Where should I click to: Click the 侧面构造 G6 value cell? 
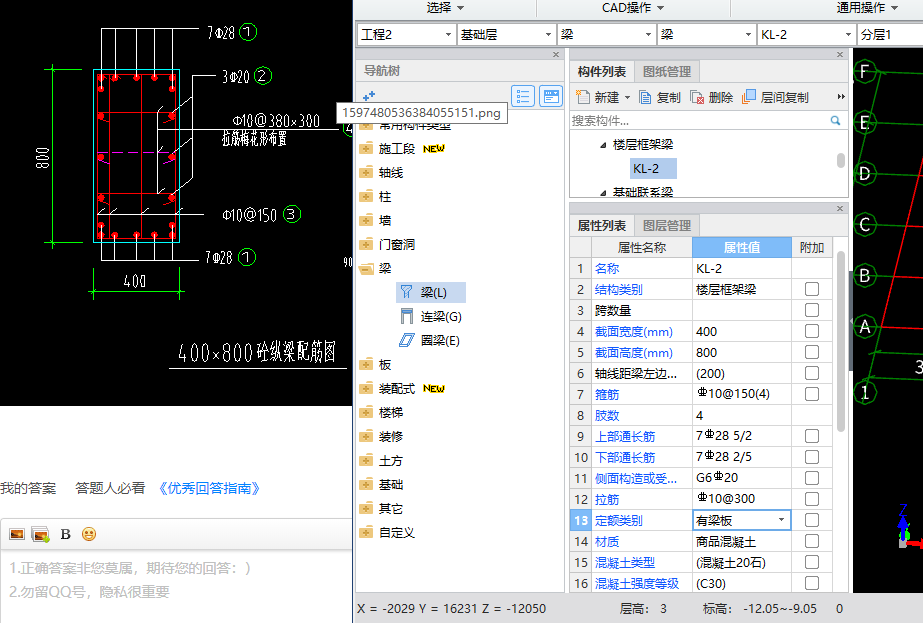pyautogui.click(x=742, y=478)
